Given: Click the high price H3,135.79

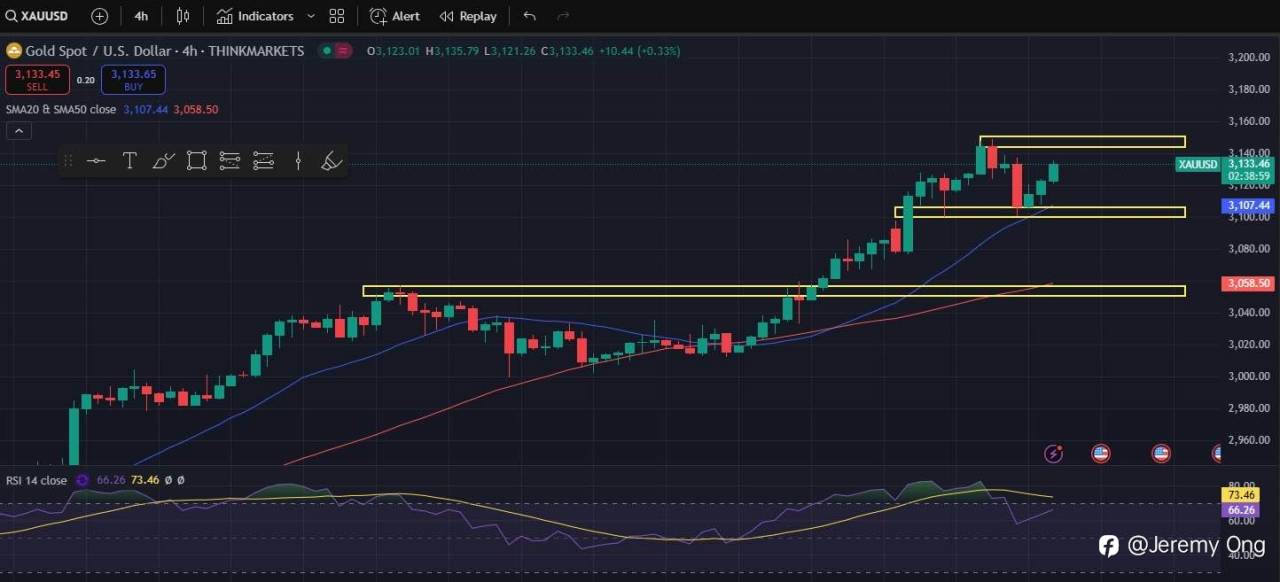Looking at the screenshot, I should click(x=452, y=51).
